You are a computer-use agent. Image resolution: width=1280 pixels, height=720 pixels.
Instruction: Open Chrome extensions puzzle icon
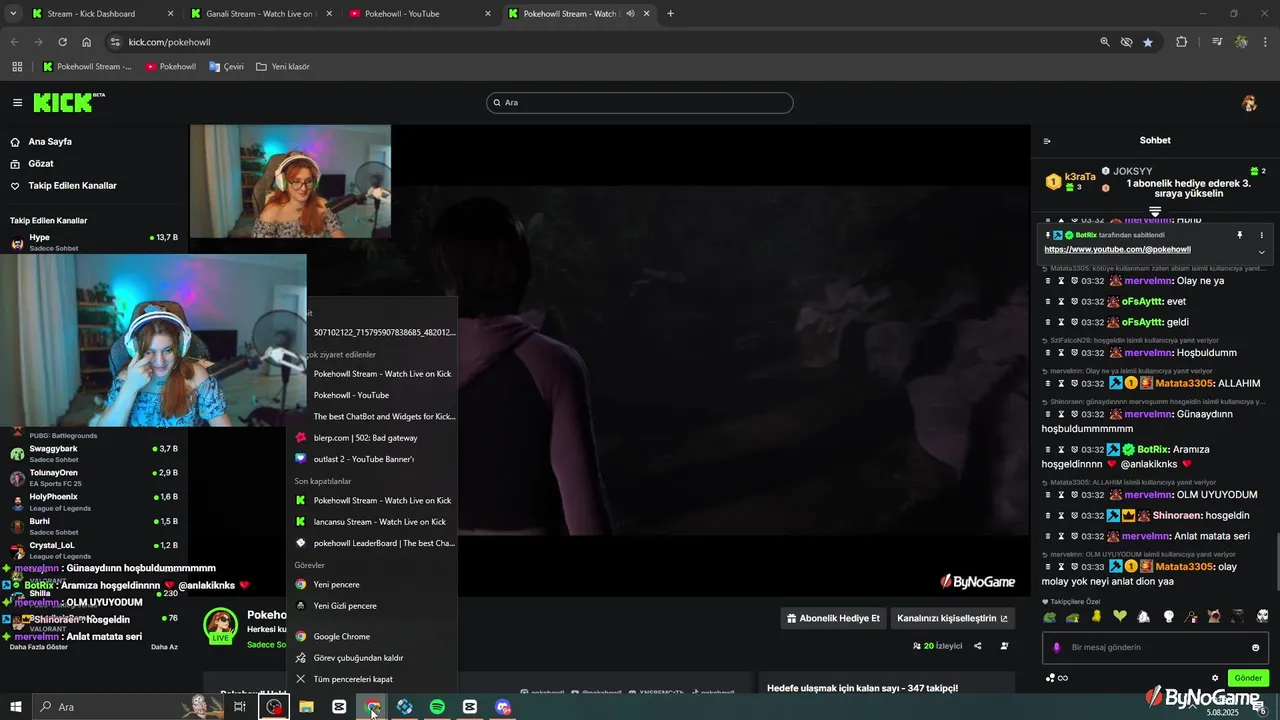1182,42
